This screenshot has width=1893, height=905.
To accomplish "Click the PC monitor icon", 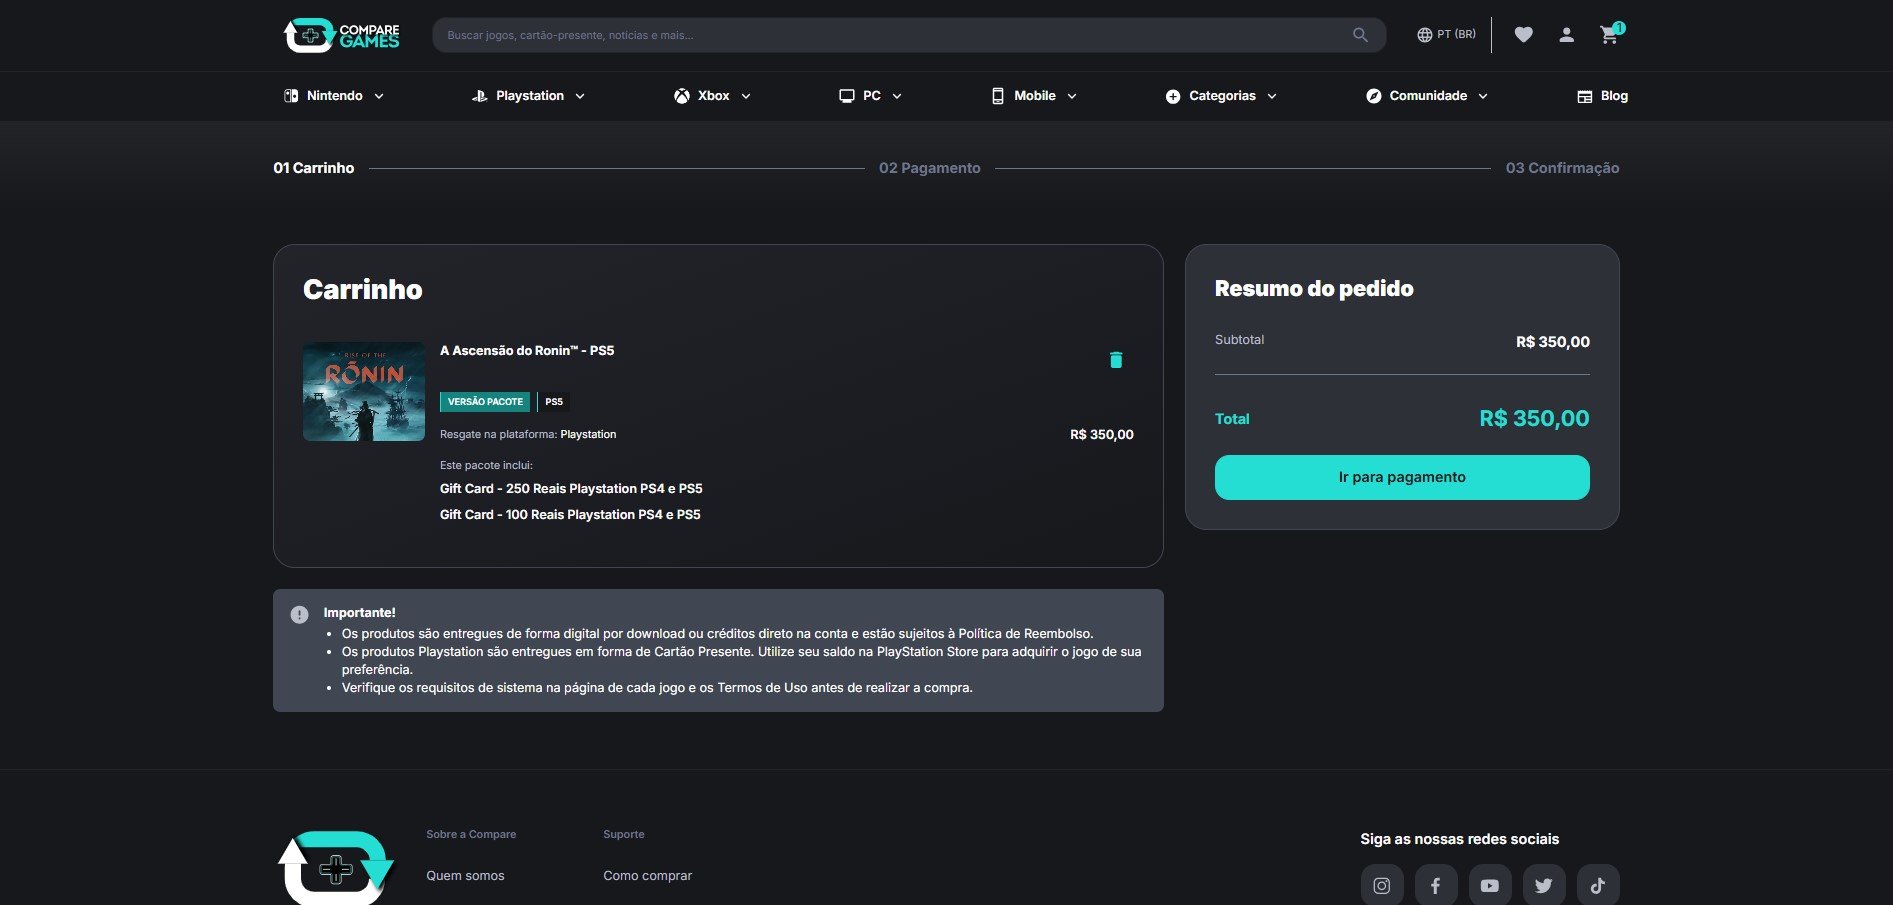I will coord(847,96).
